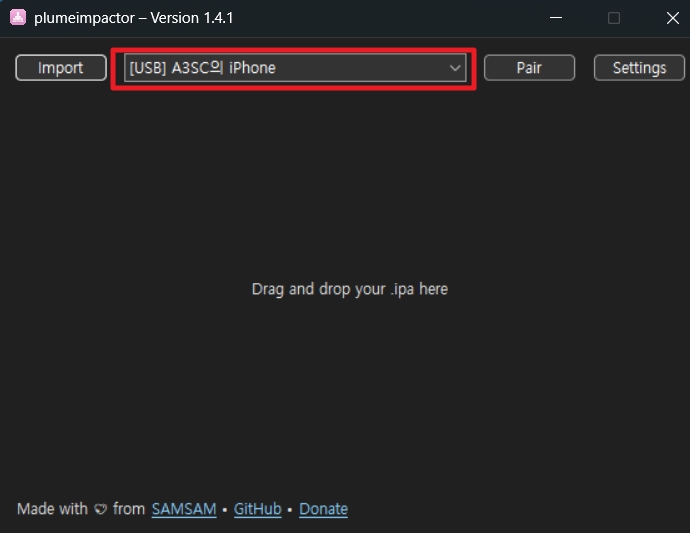Open the USB A3SC iPhone device dropdown
The width and height of the screenshot is (690, 533).
(x=295, y=68)
